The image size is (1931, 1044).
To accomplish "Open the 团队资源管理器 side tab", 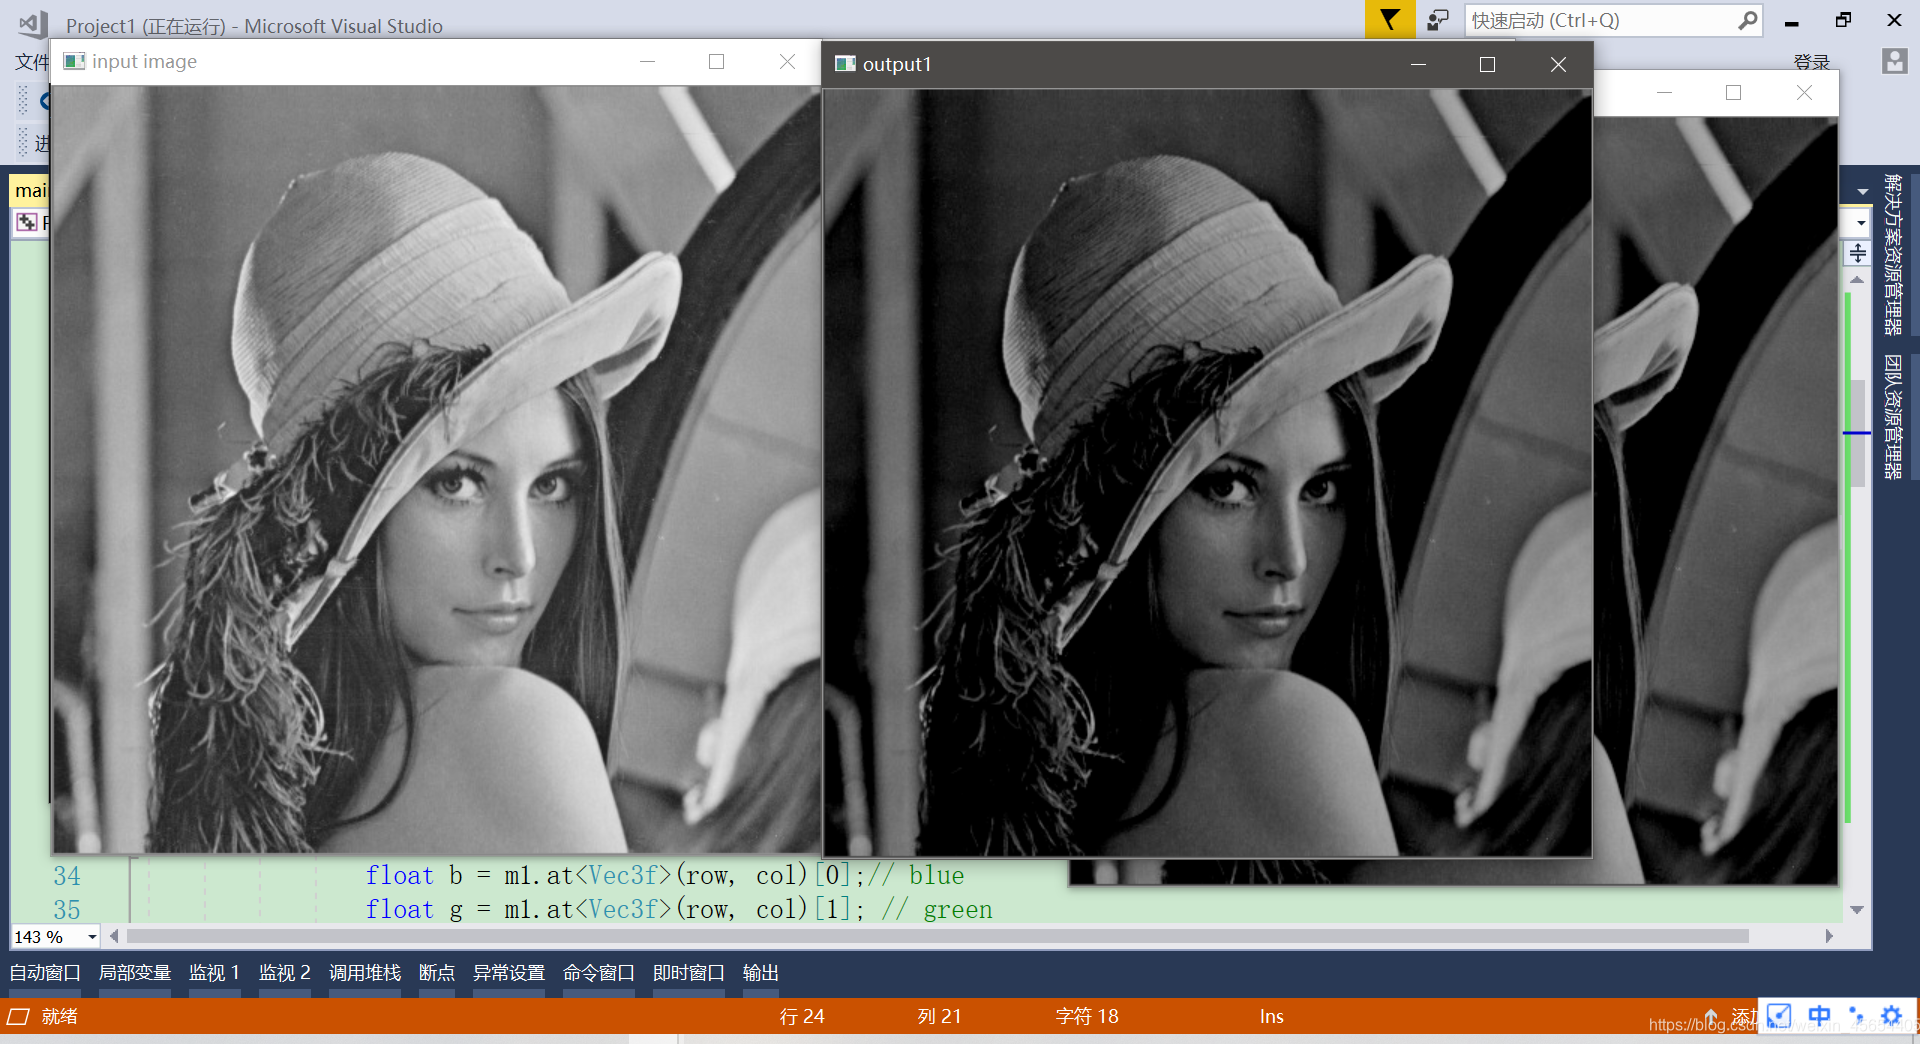I will click(1893, 417).
